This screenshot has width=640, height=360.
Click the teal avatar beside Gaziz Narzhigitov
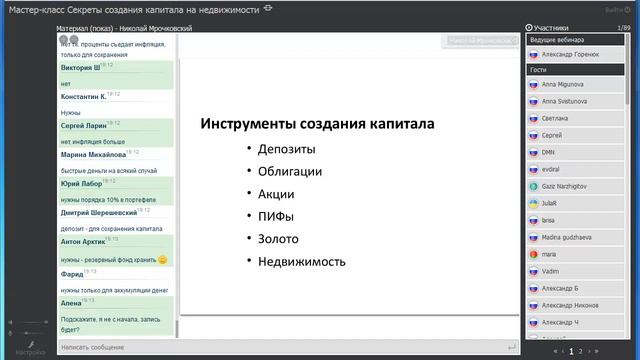click(x=533, y=187)
